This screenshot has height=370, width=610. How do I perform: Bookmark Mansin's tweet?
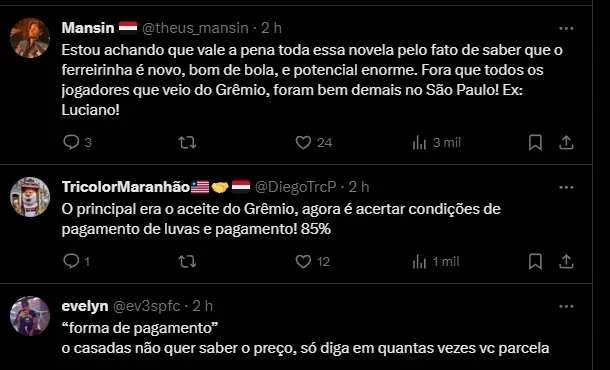(x=535, y=143)
